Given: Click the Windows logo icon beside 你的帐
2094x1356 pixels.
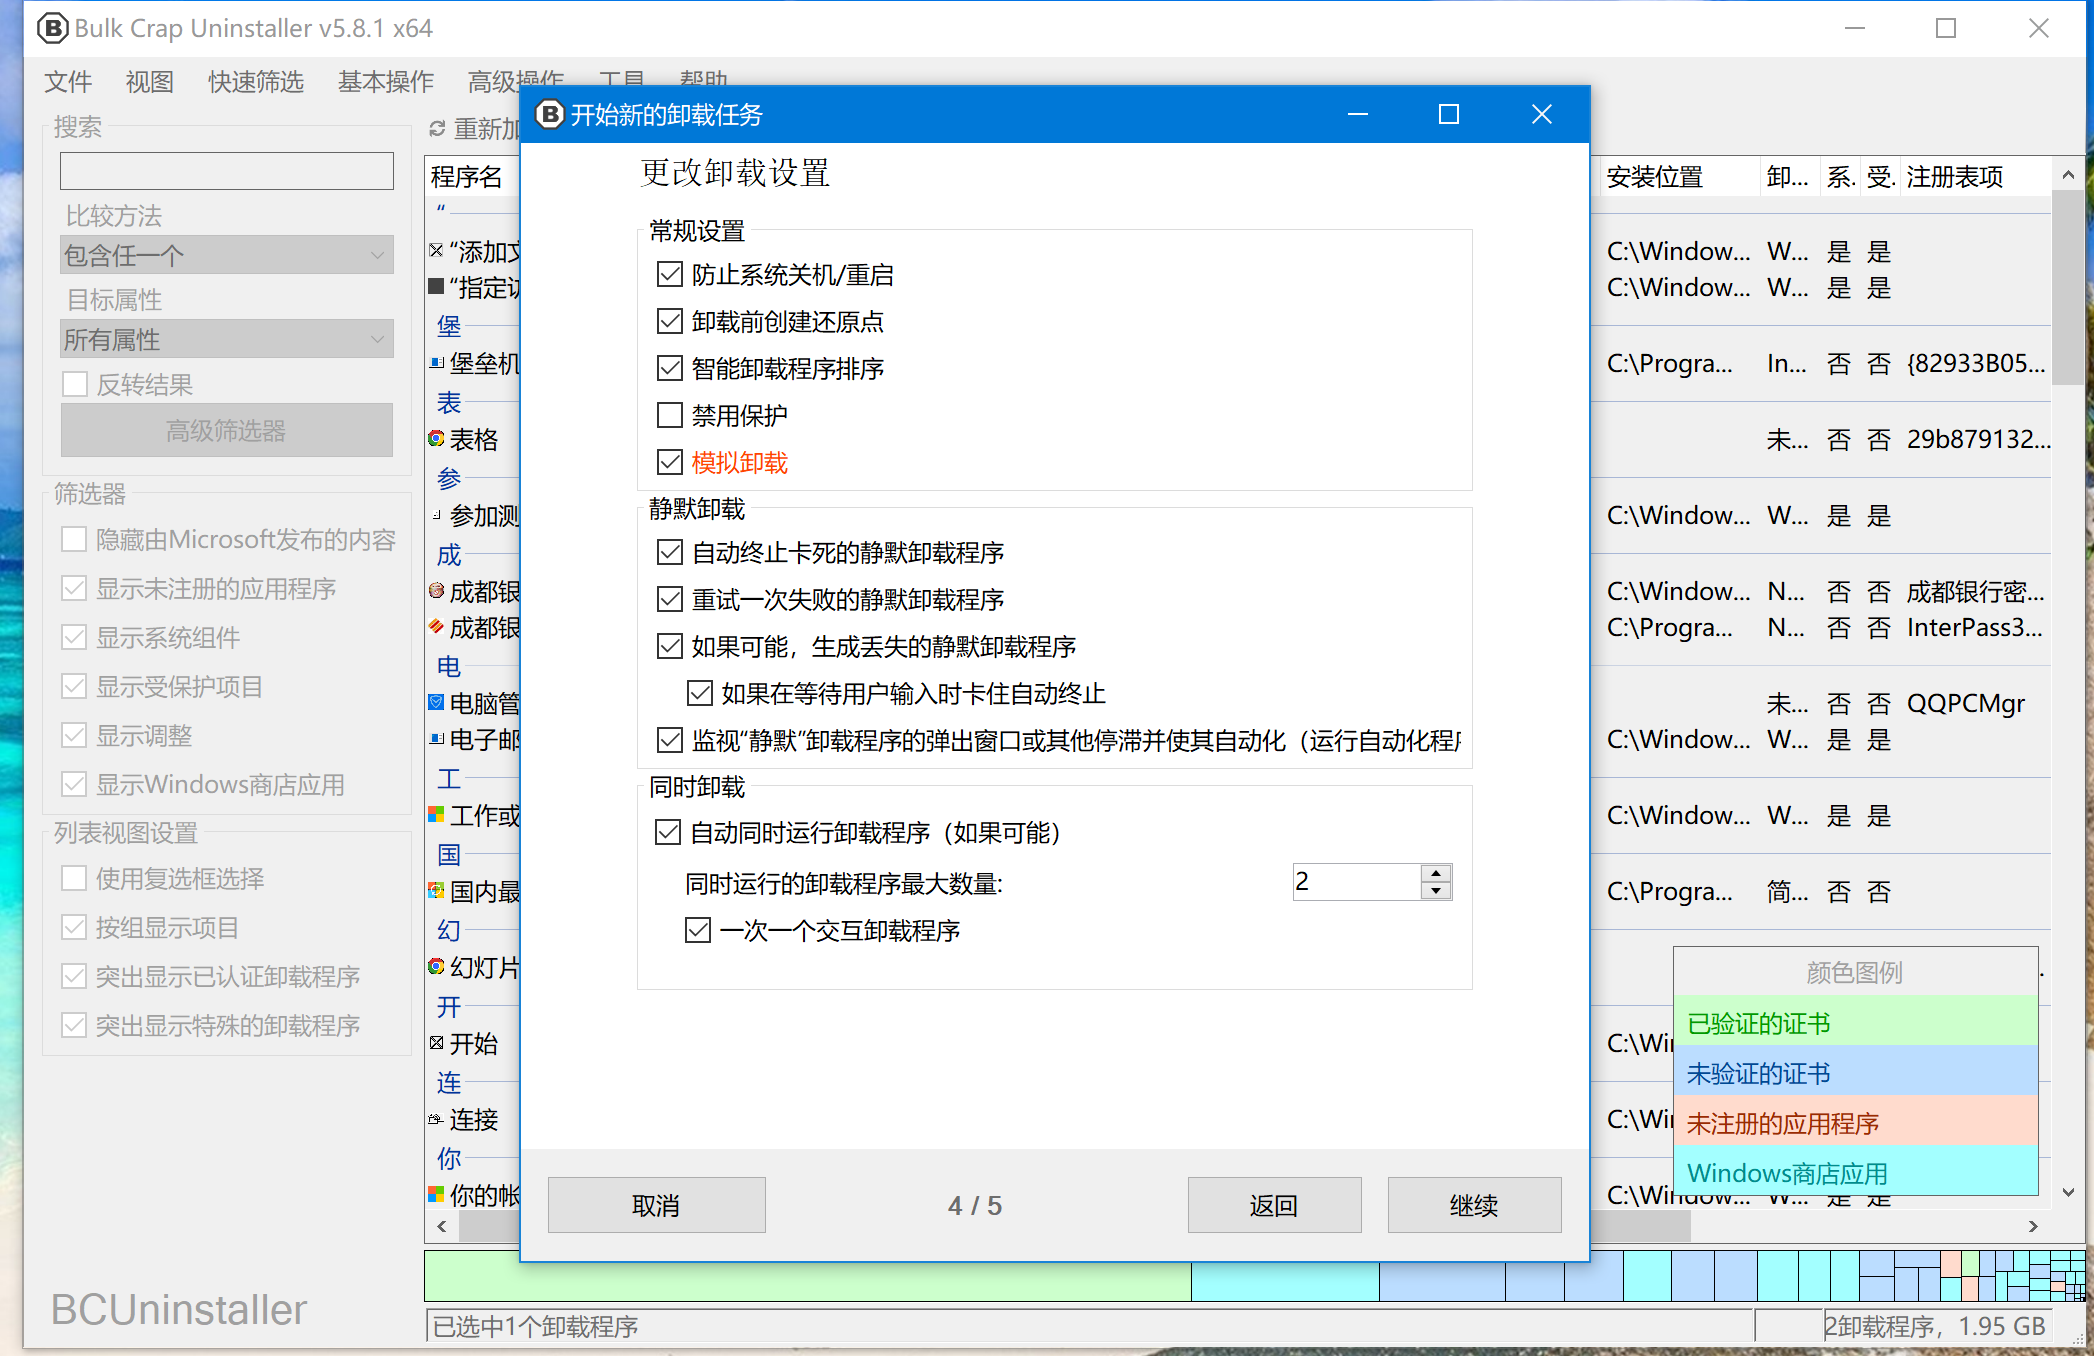Looking at the screenshot, I should (x=436, y=1194).
